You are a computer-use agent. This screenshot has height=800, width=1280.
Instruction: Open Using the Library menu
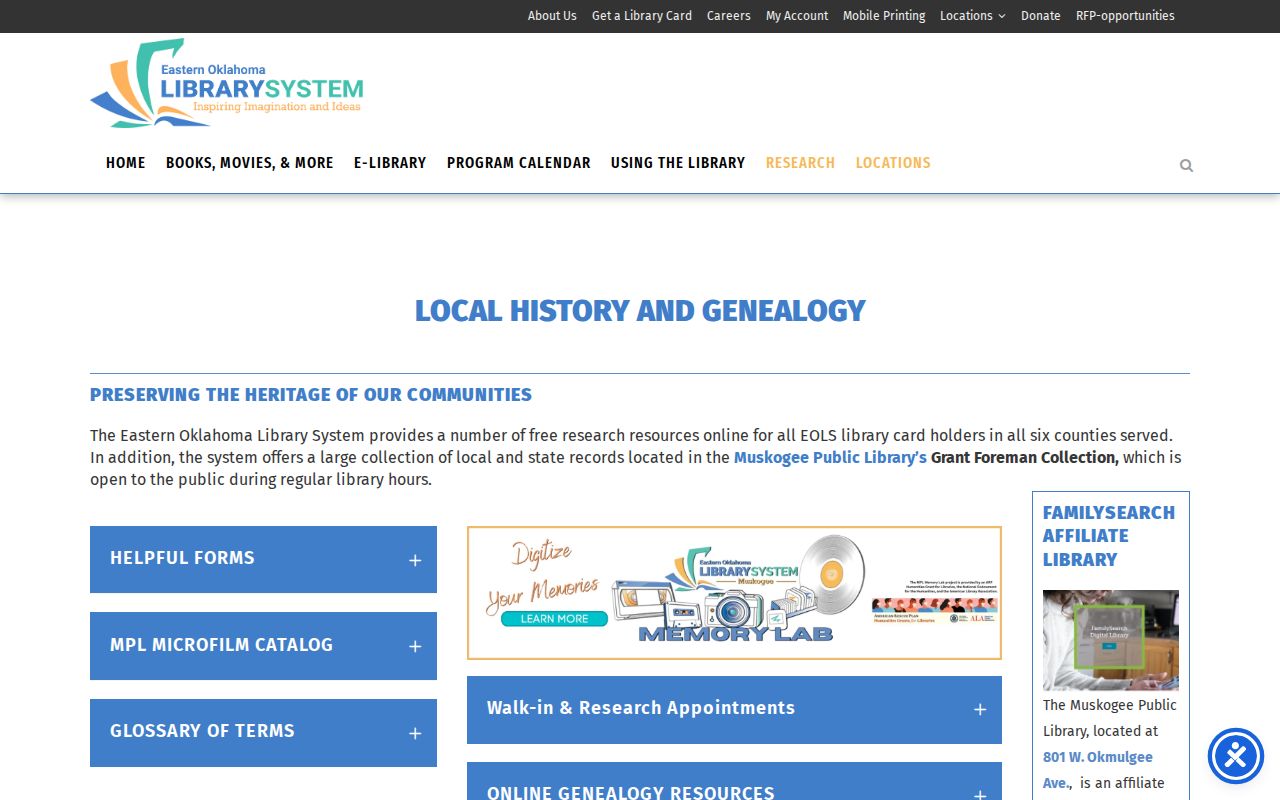(678, 163)
